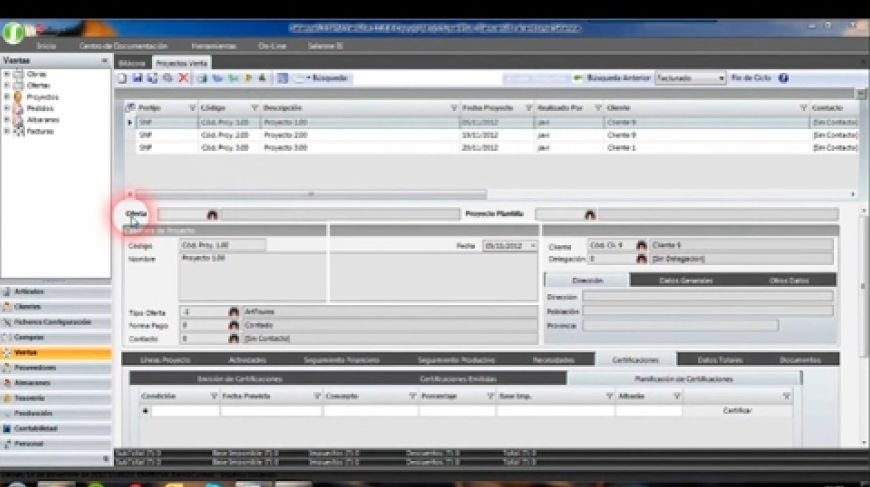870x487 pixels.
Task: Open the Emisión de Certificaciones sub-tab
Action: (x=240, y=379)
